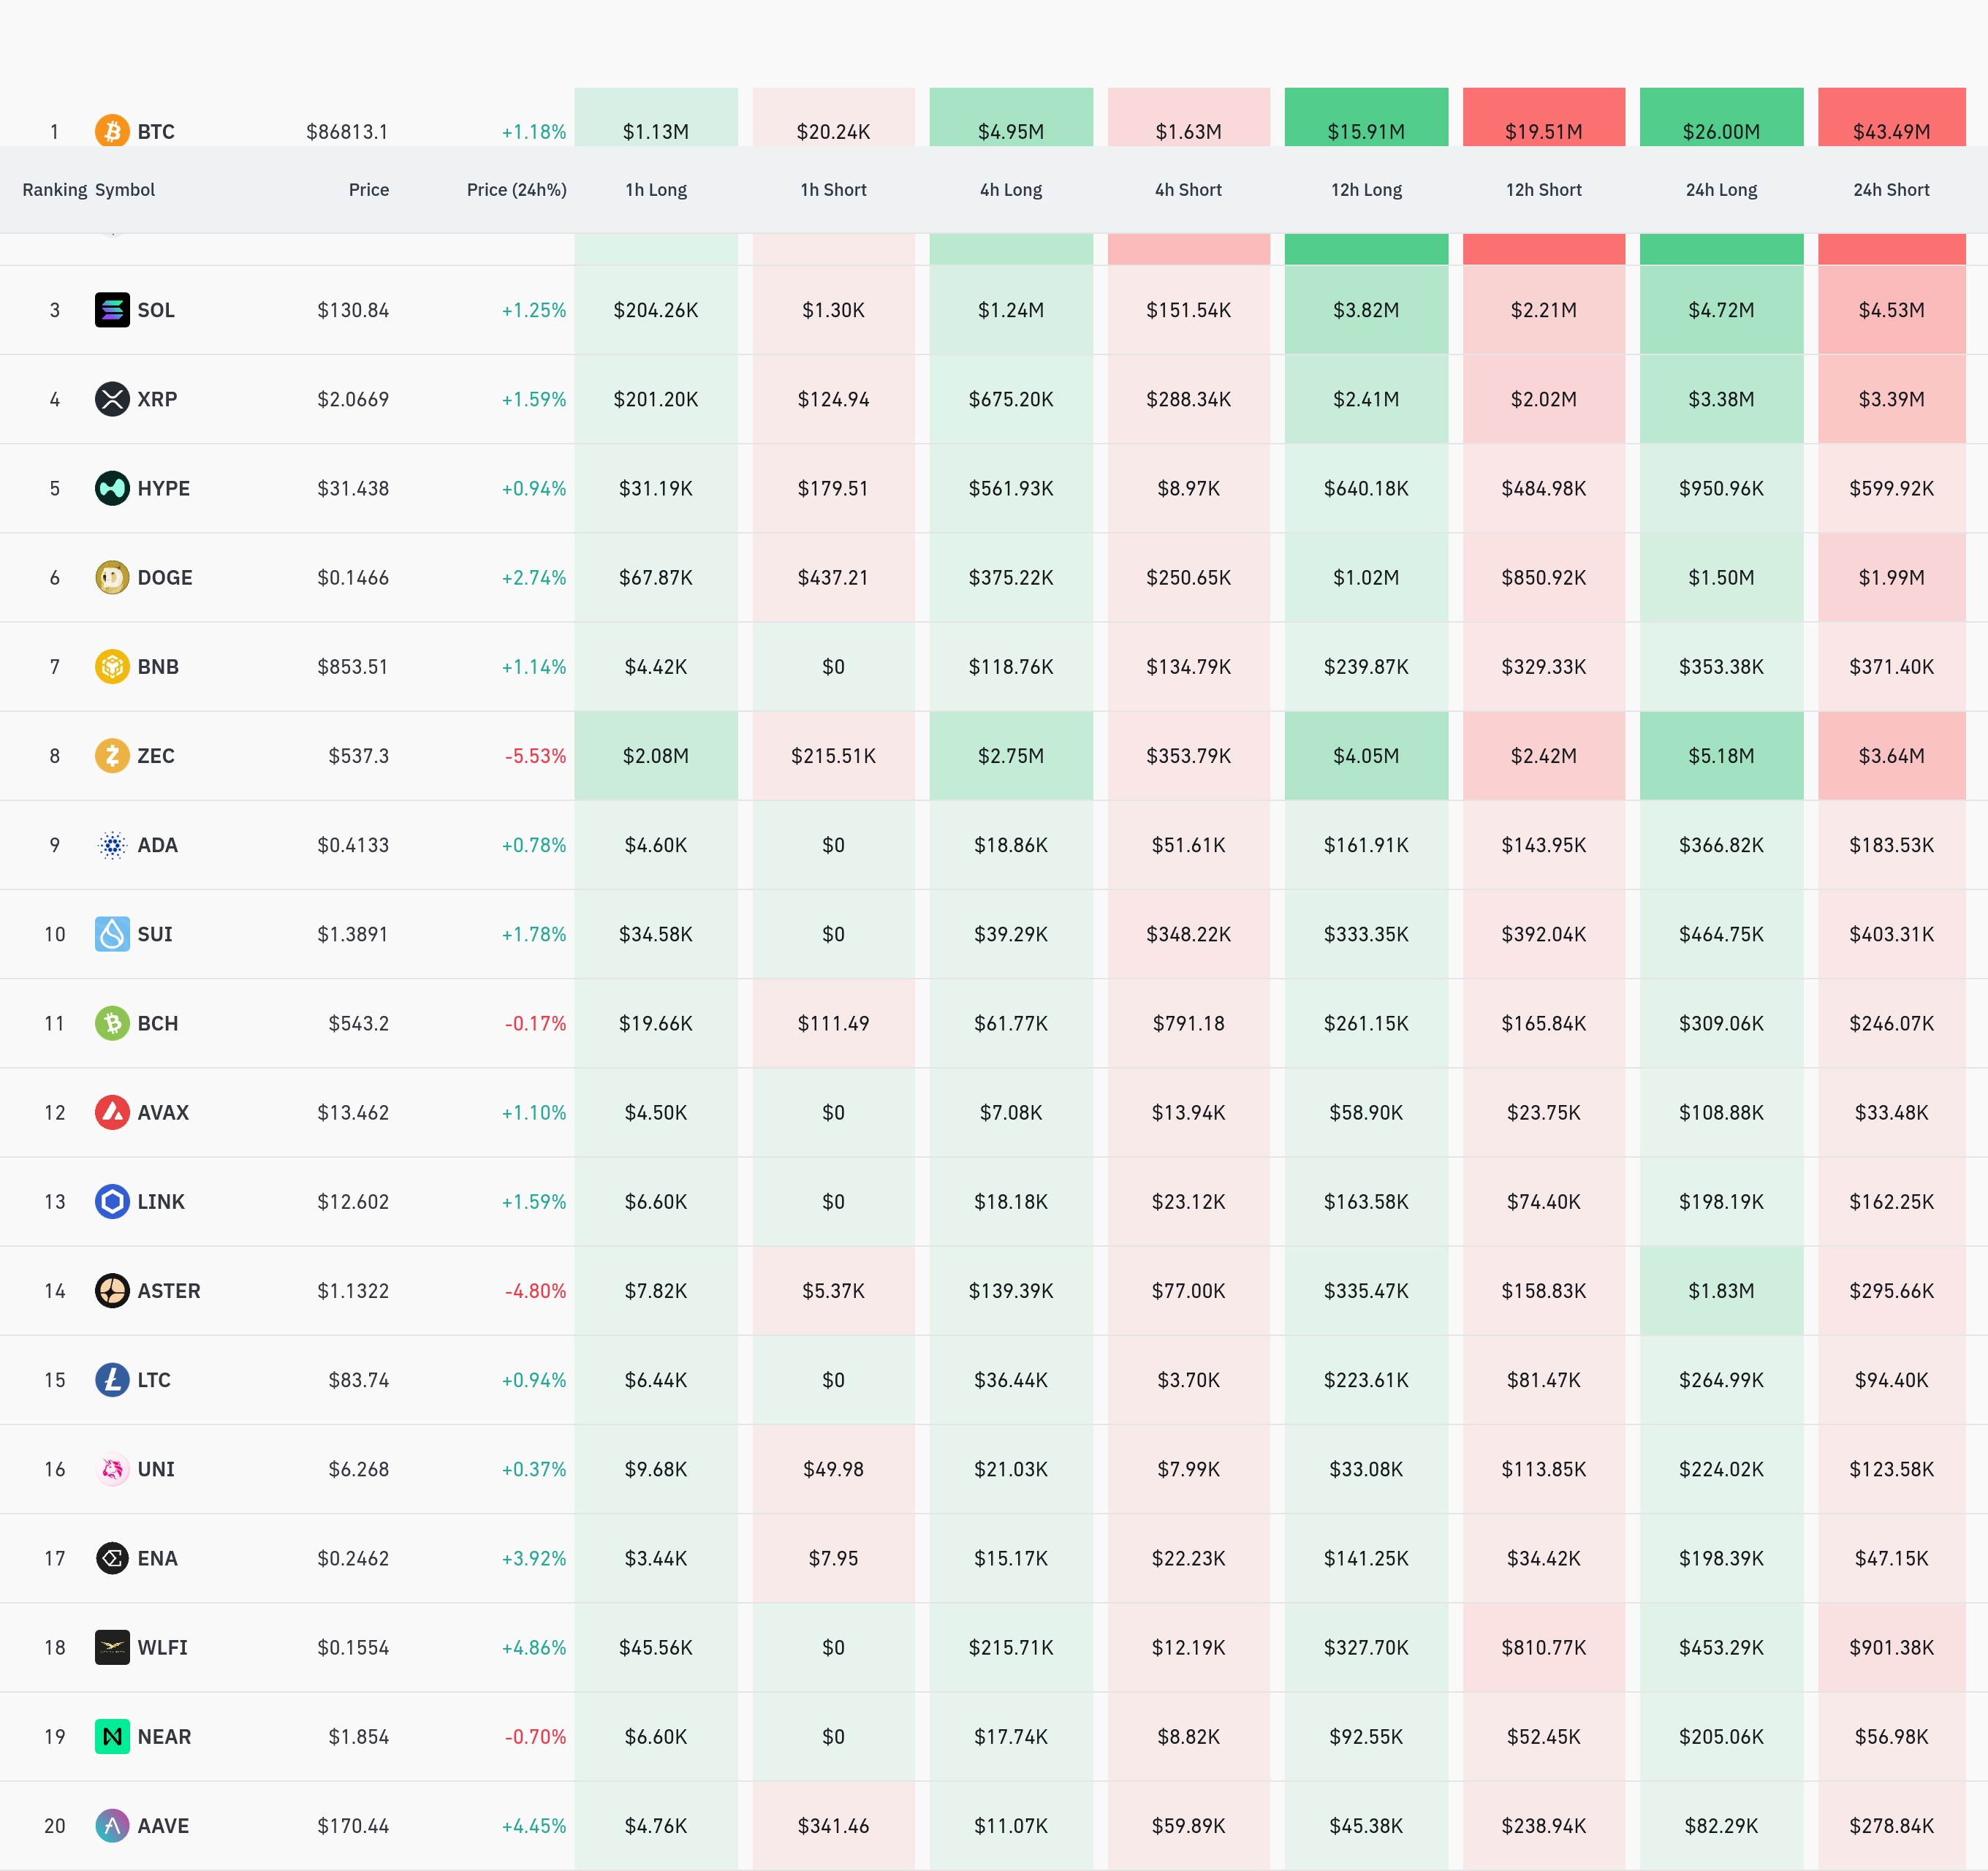Open the WLFI symbol link
The image size is (1988, 1871).
click(x=162, y=1647)
